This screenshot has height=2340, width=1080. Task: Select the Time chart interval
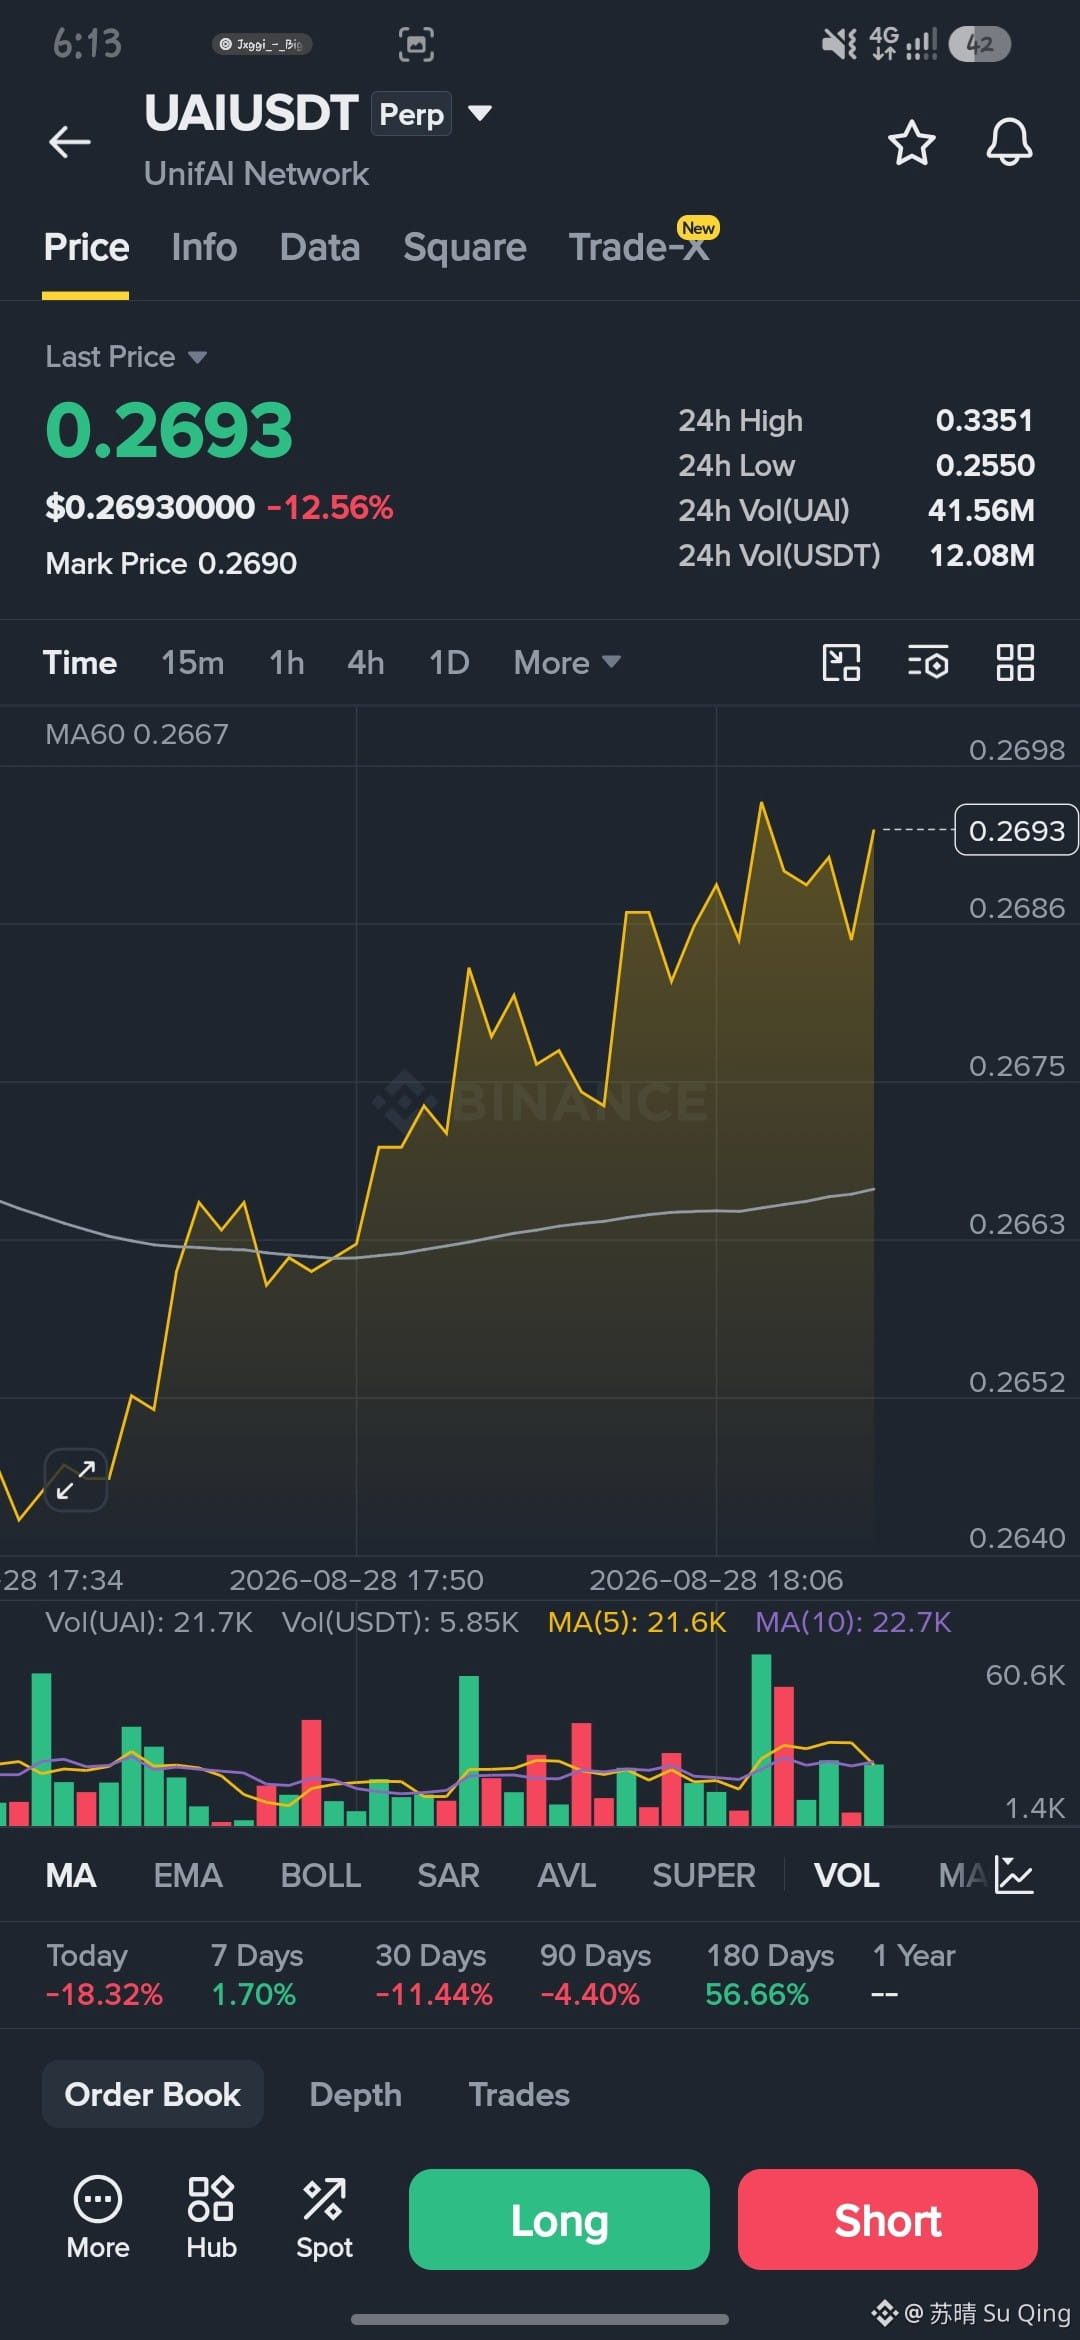point(80,662)
